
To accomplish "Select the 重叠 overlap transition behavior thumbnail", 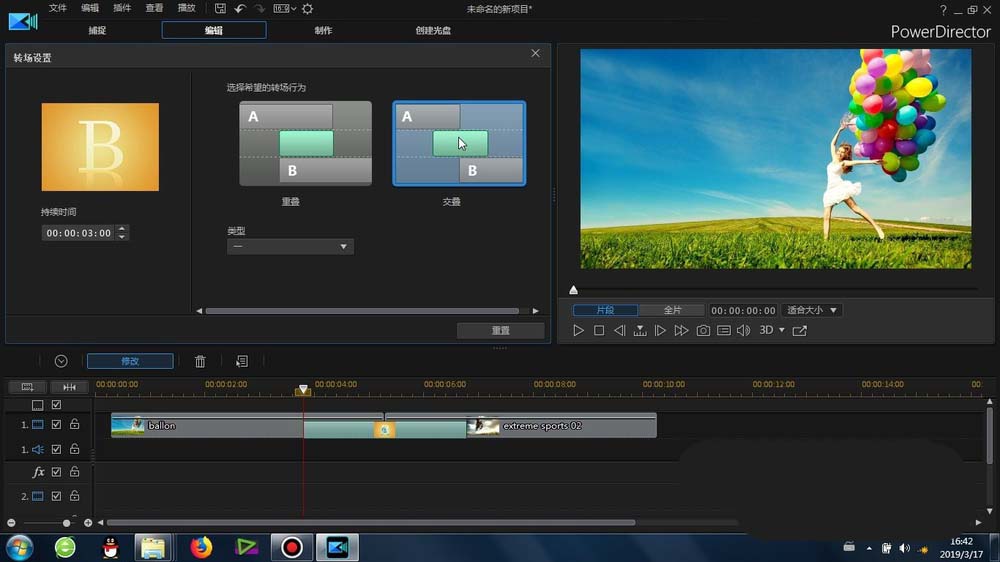I will click(x=305, y=143).
